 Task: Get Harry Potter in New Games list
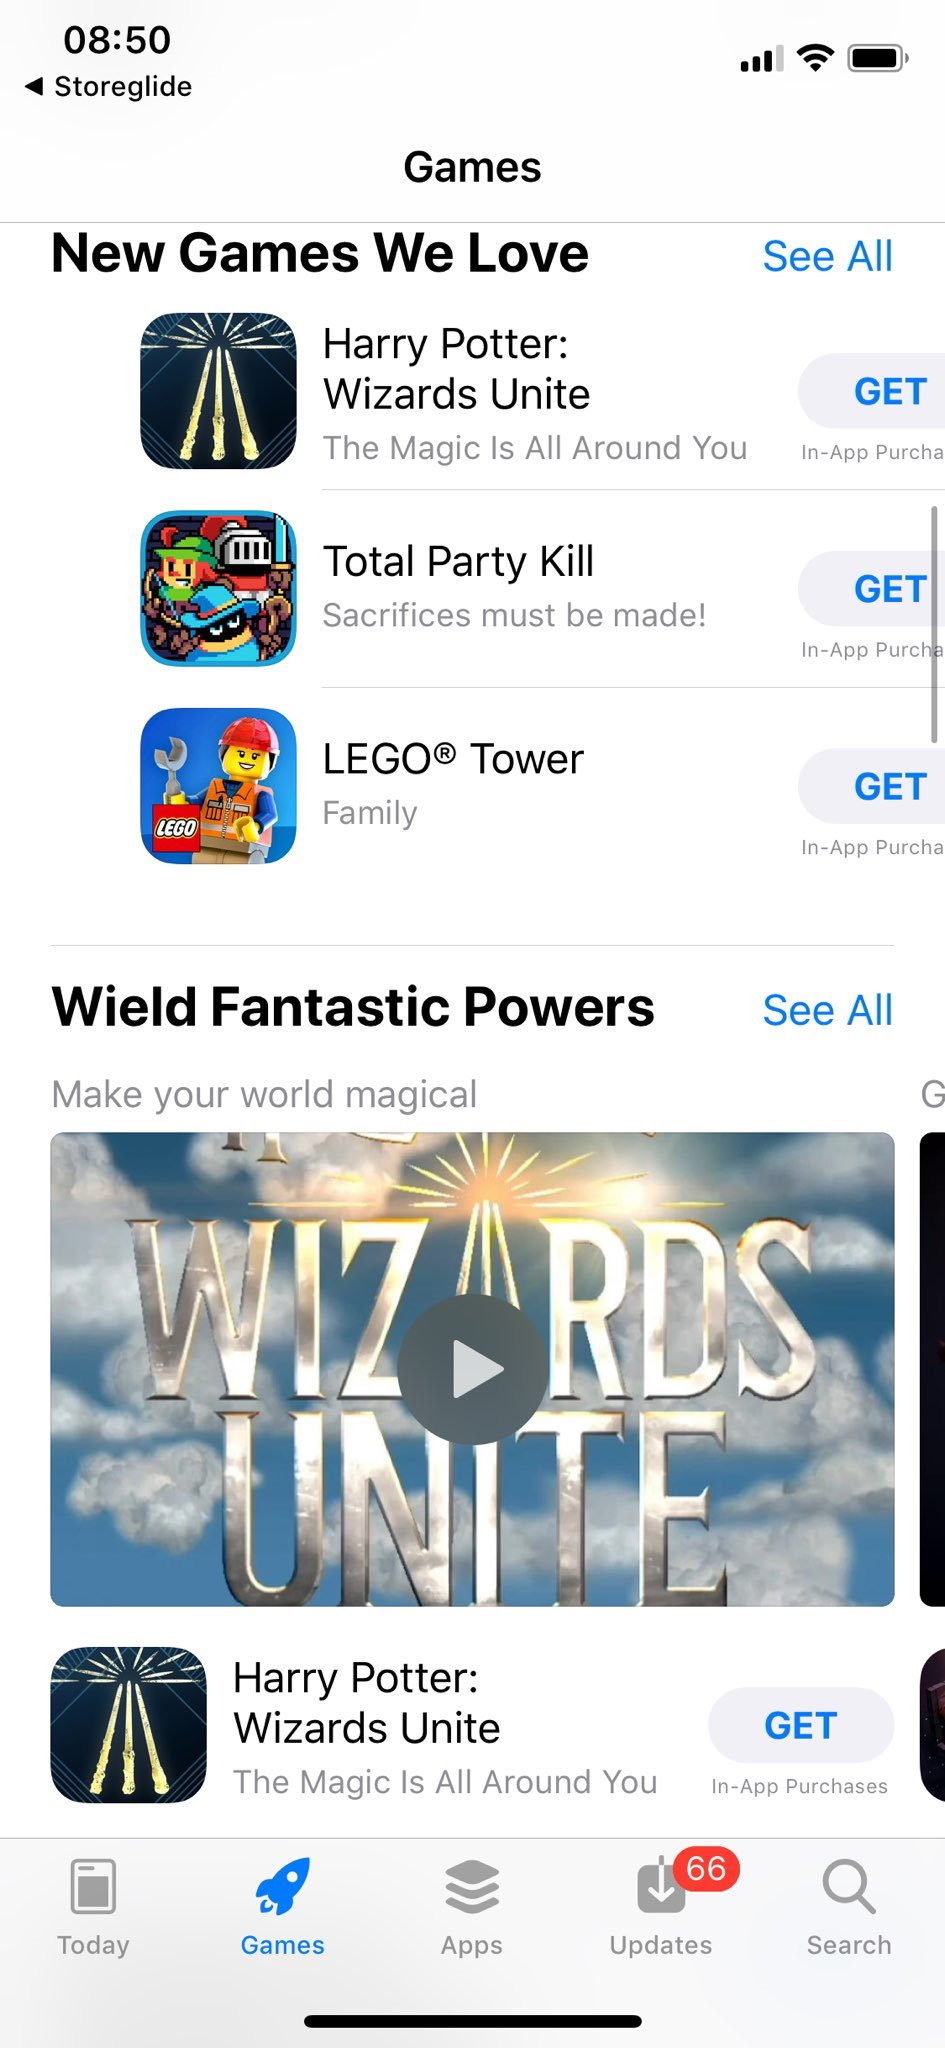872,392
